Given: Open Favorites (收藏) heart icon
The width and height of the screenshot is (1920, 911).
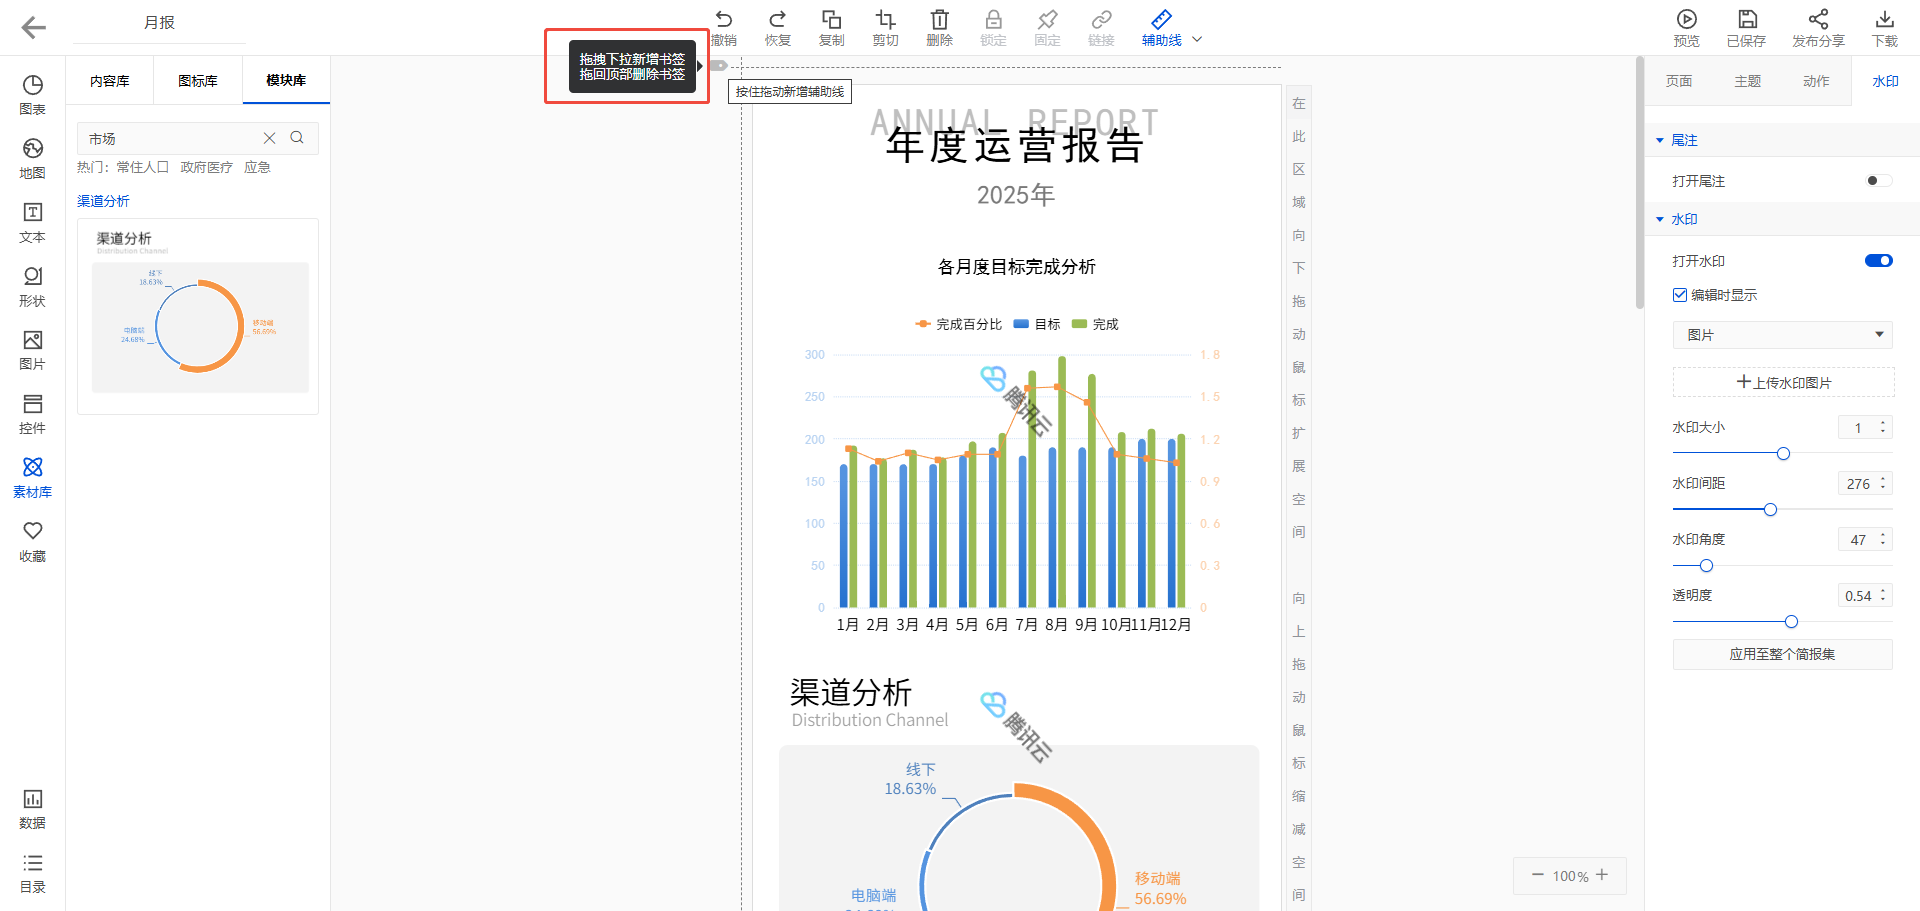Looking at the screenshot, I should 33,542.
